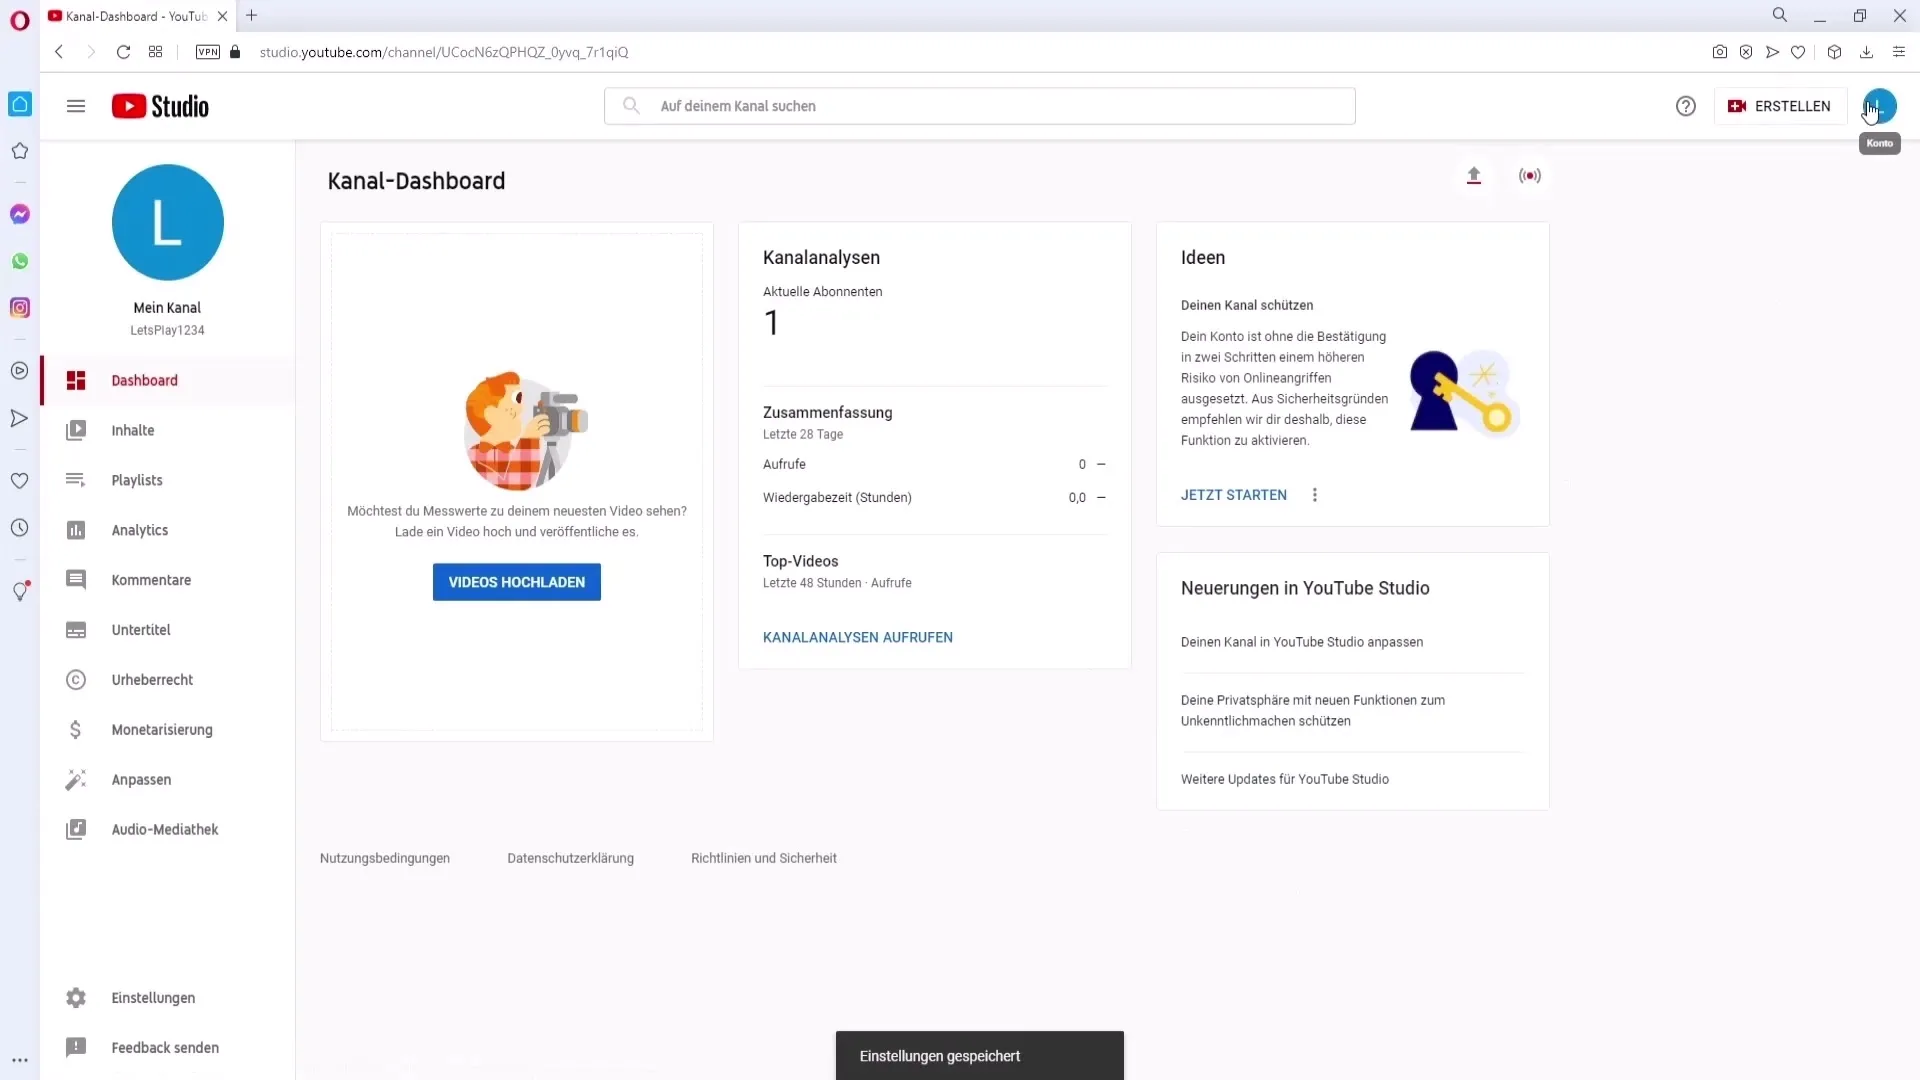Viewport: 1920px width, 1080px height.
Task: Open the Inhalte section icon
Action: (x=75, y=430)
